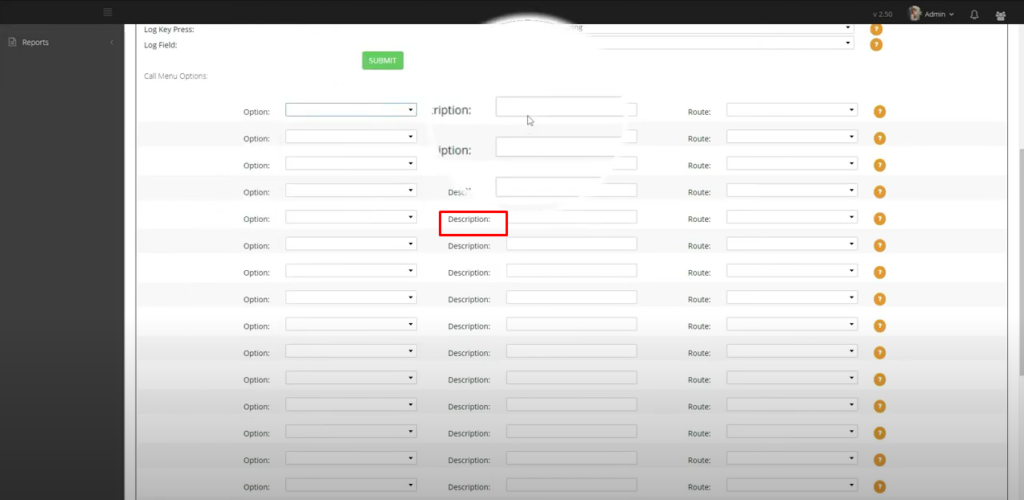The height and width of the screenshot is (500, 1024).
Task: Click the vertical page scrollbar
Action: coord(1020,261)
